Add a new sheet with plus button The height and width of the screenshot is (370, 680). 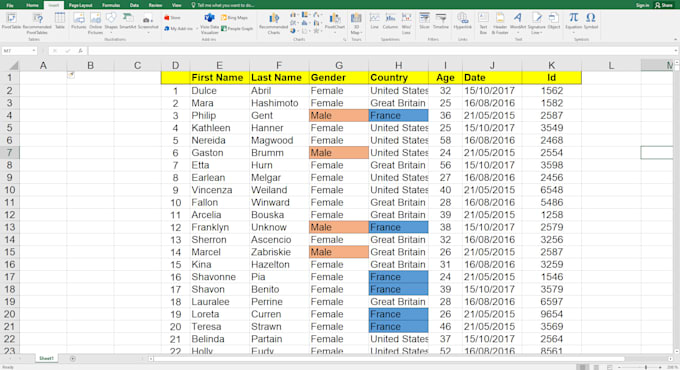coord(73,358)
